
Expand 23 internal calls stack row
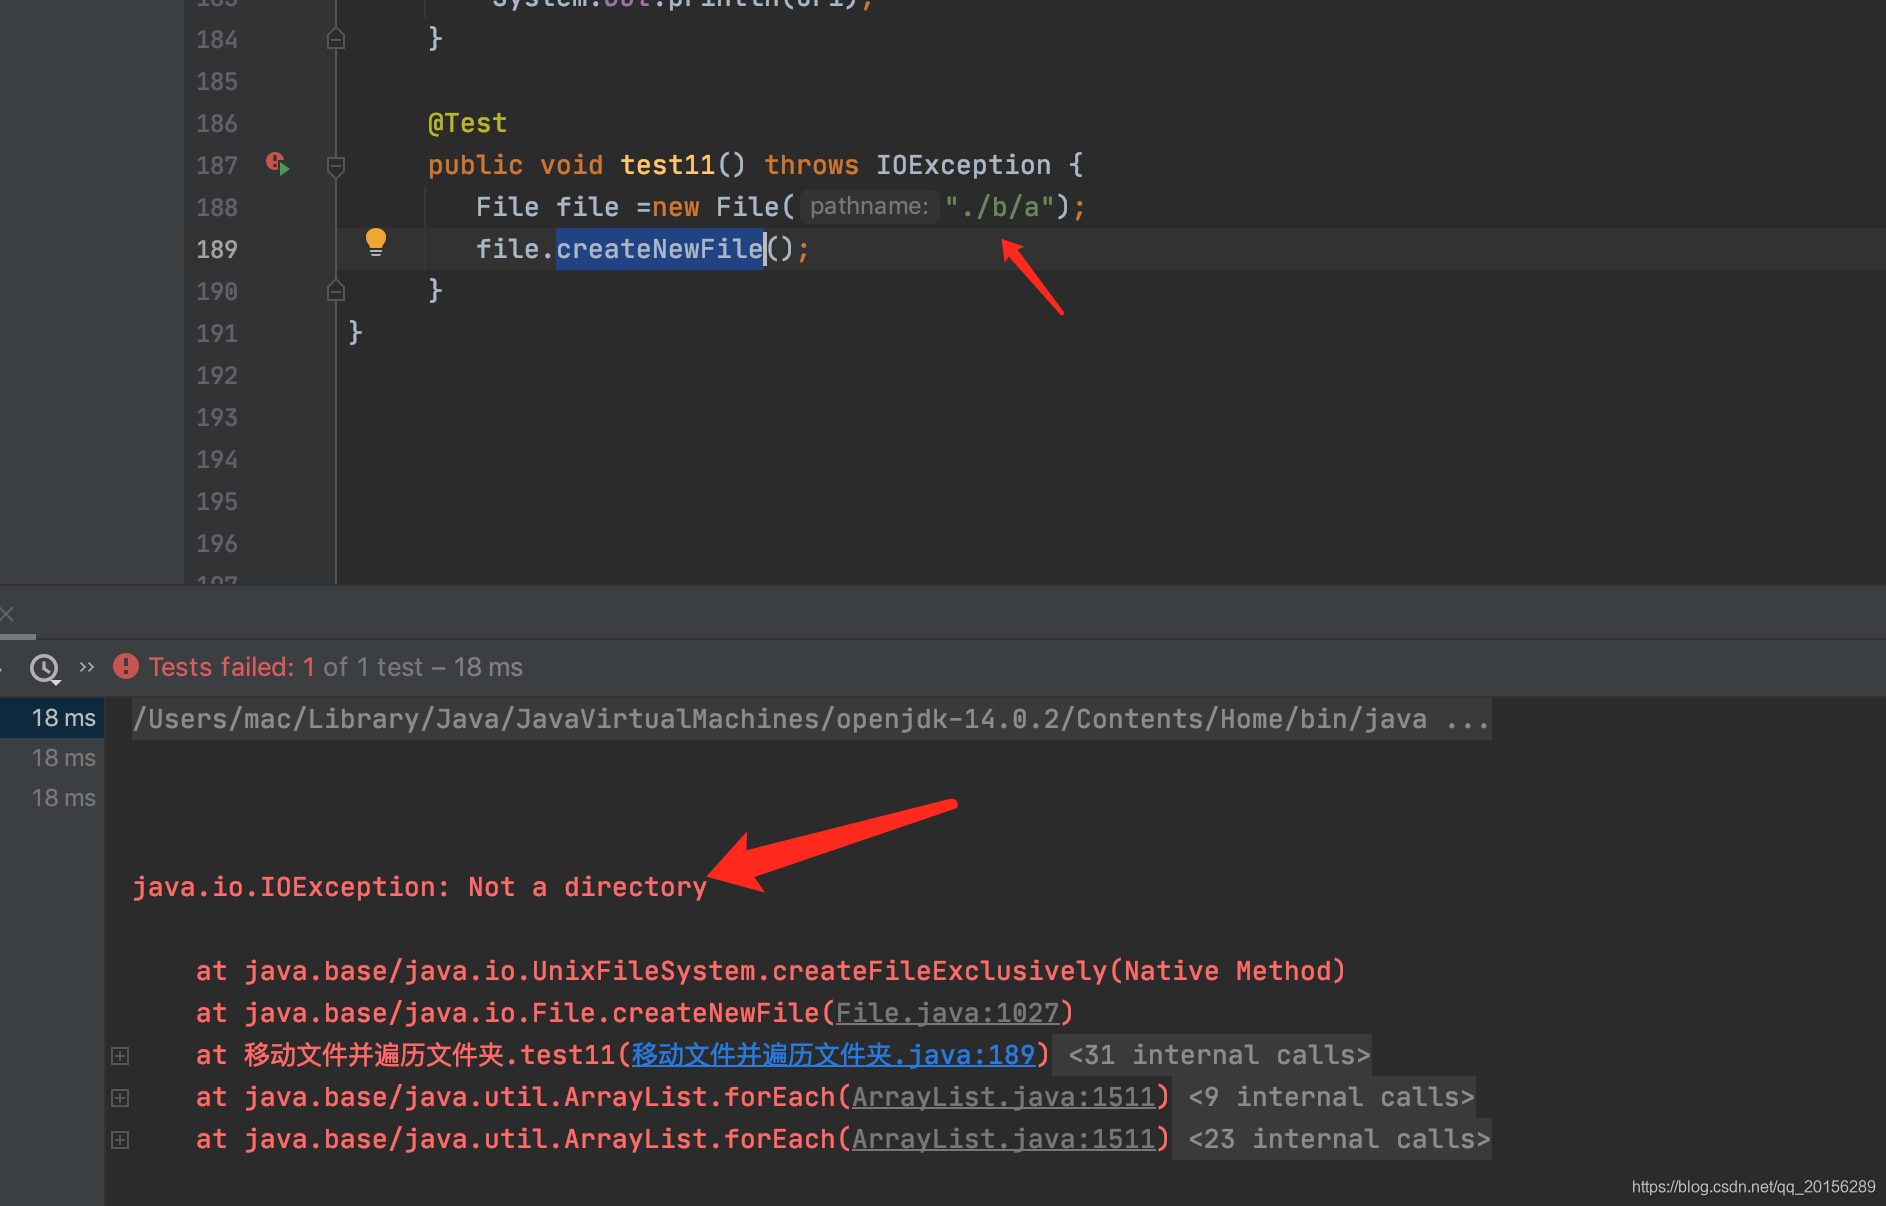120,1139
